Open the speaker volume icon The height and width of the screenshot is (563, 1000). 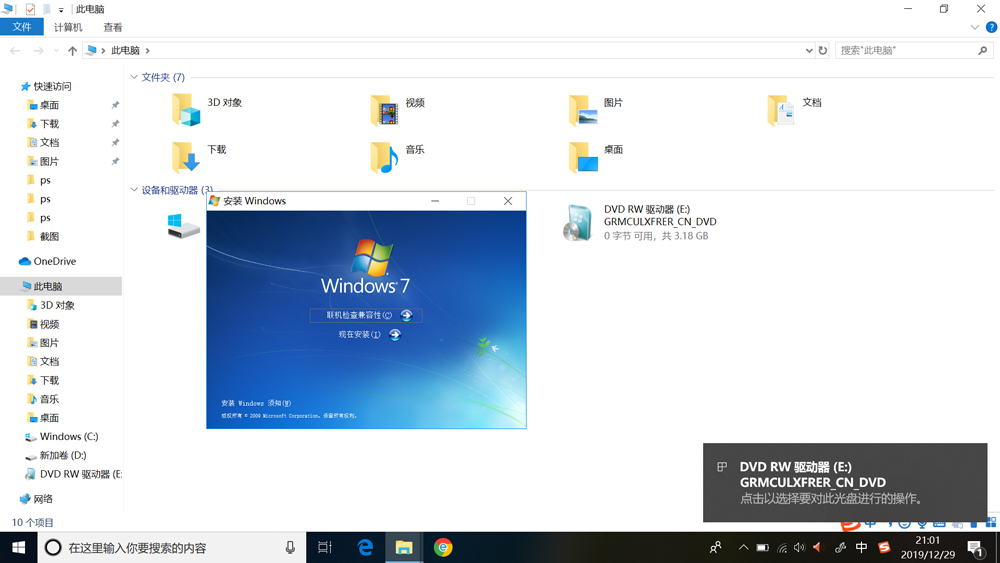pyautogui.click(x=799, y=548)
